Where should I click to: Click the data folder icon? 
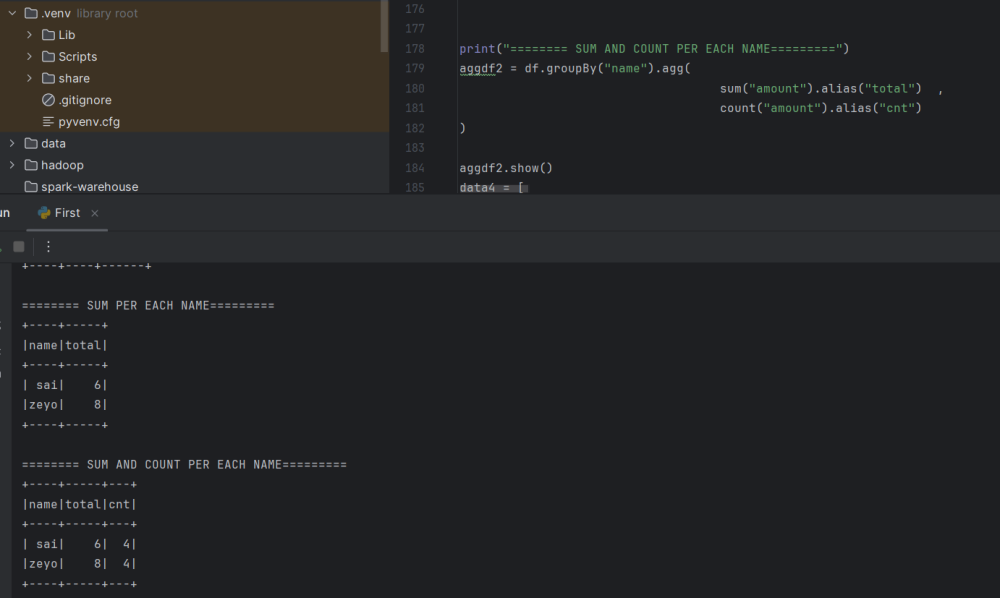point(31,143)
